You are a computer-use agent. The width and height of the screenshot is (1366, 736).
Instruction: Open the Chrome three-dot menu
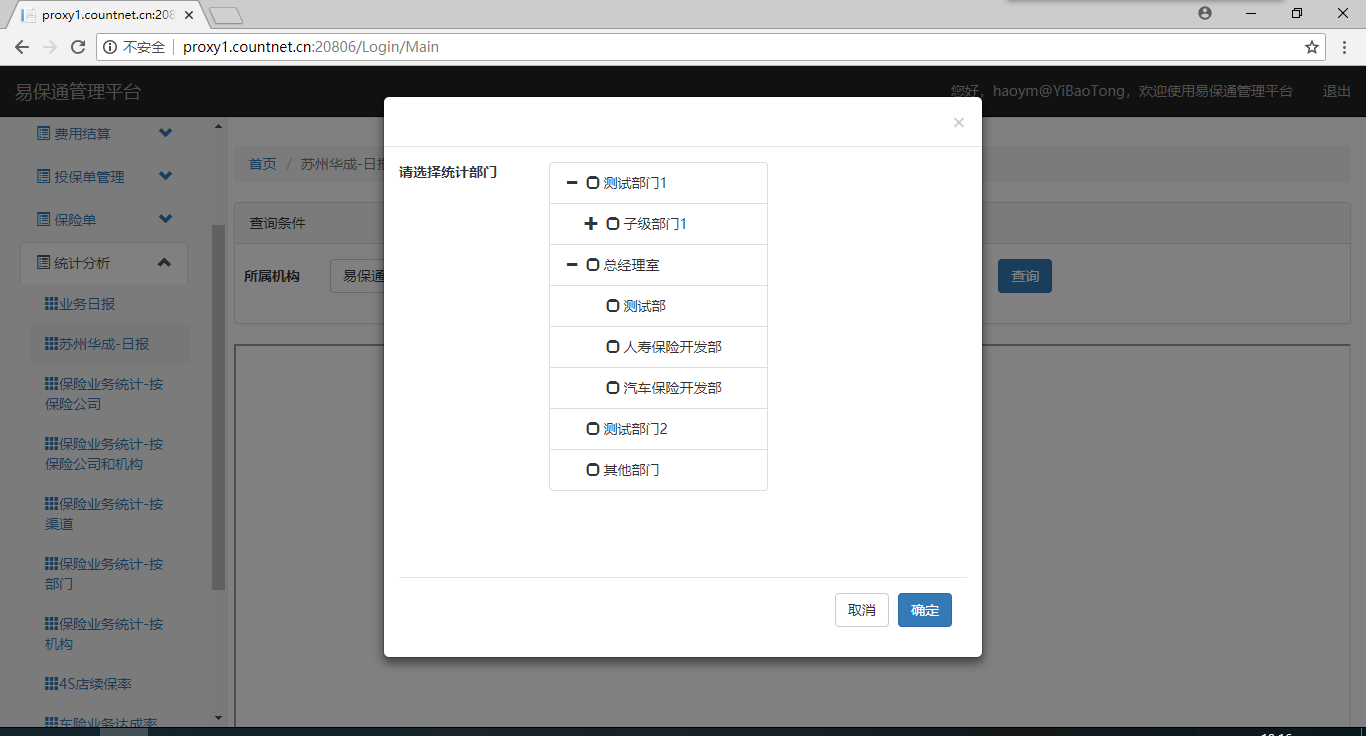coord(1345,47)
